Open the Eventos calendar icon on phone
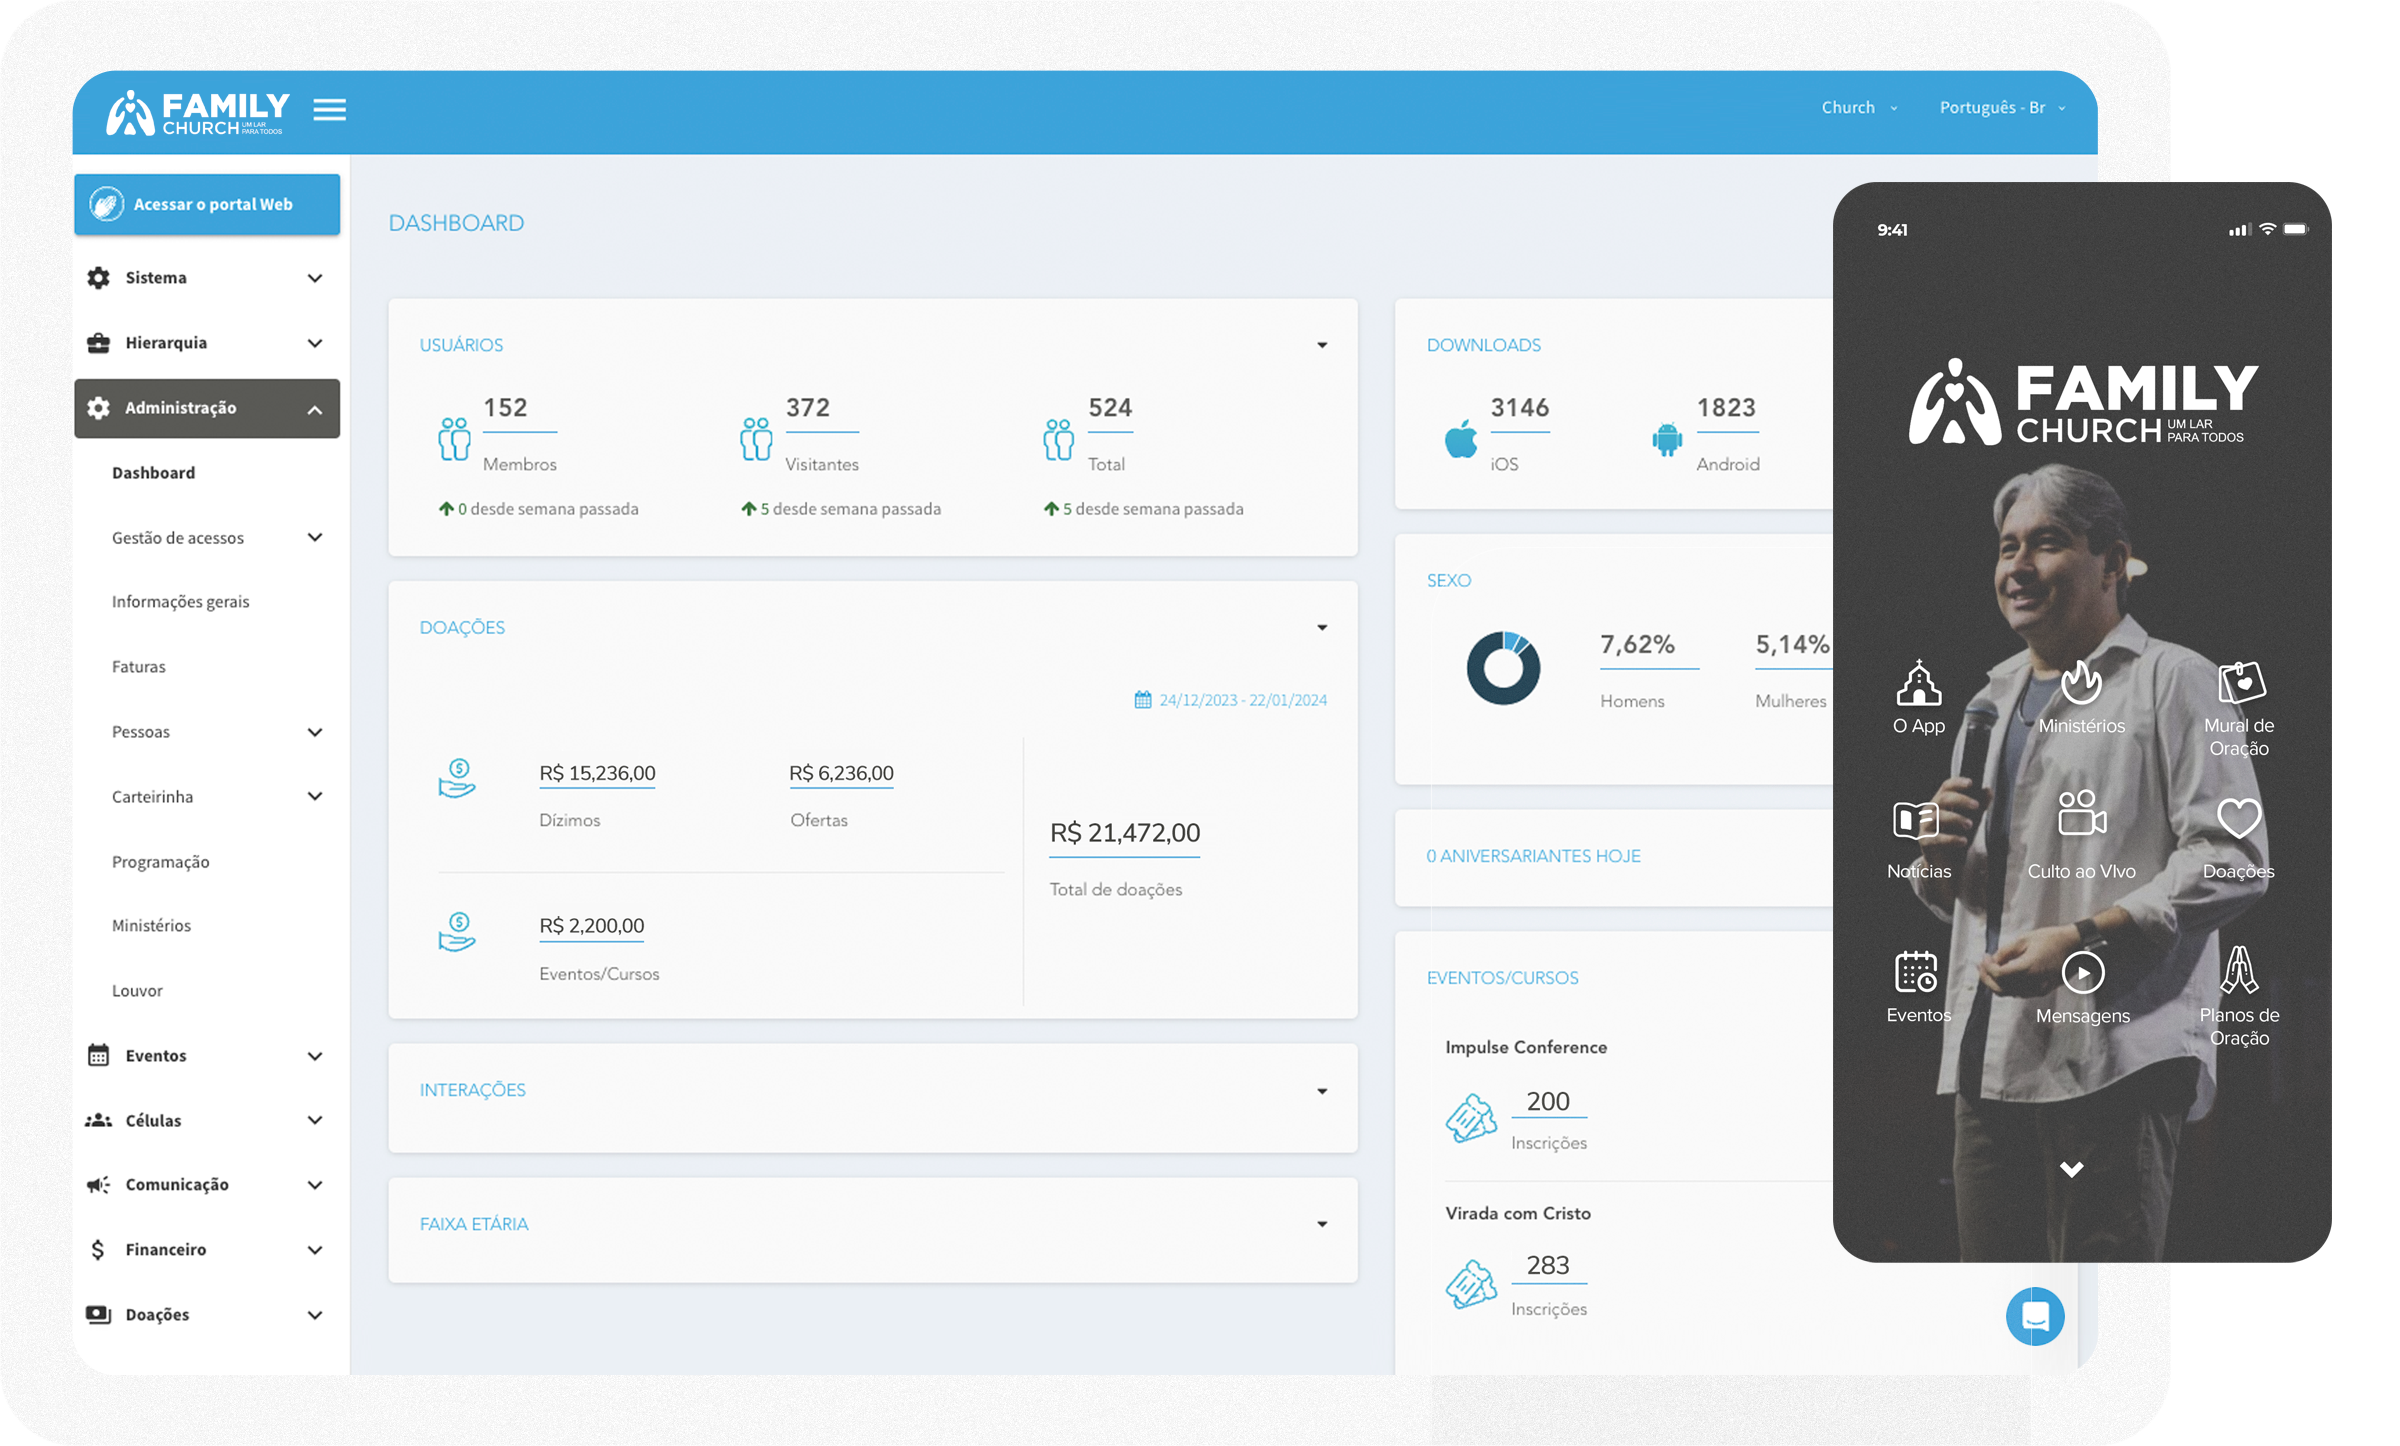 (1916, 972)
